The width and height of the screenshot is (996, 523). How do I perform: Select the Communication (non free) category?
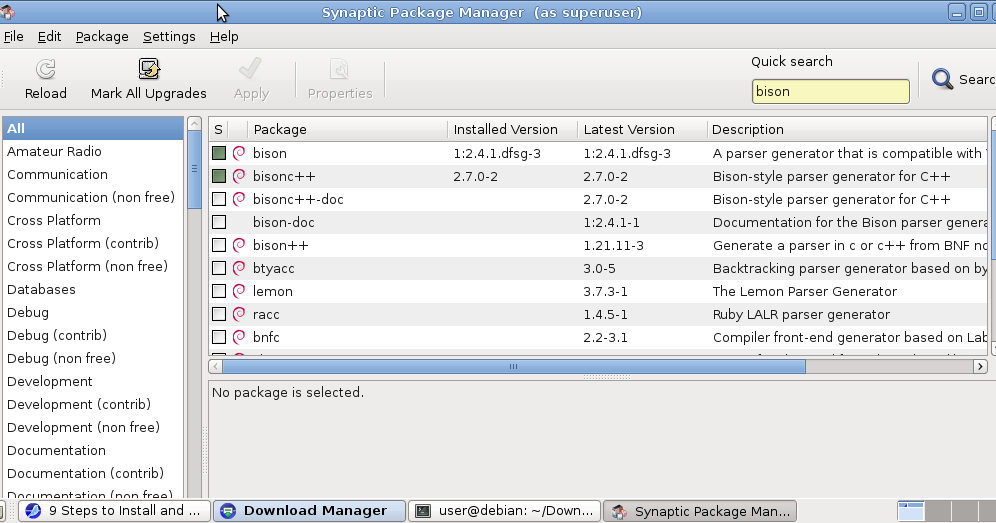[93, 197]
